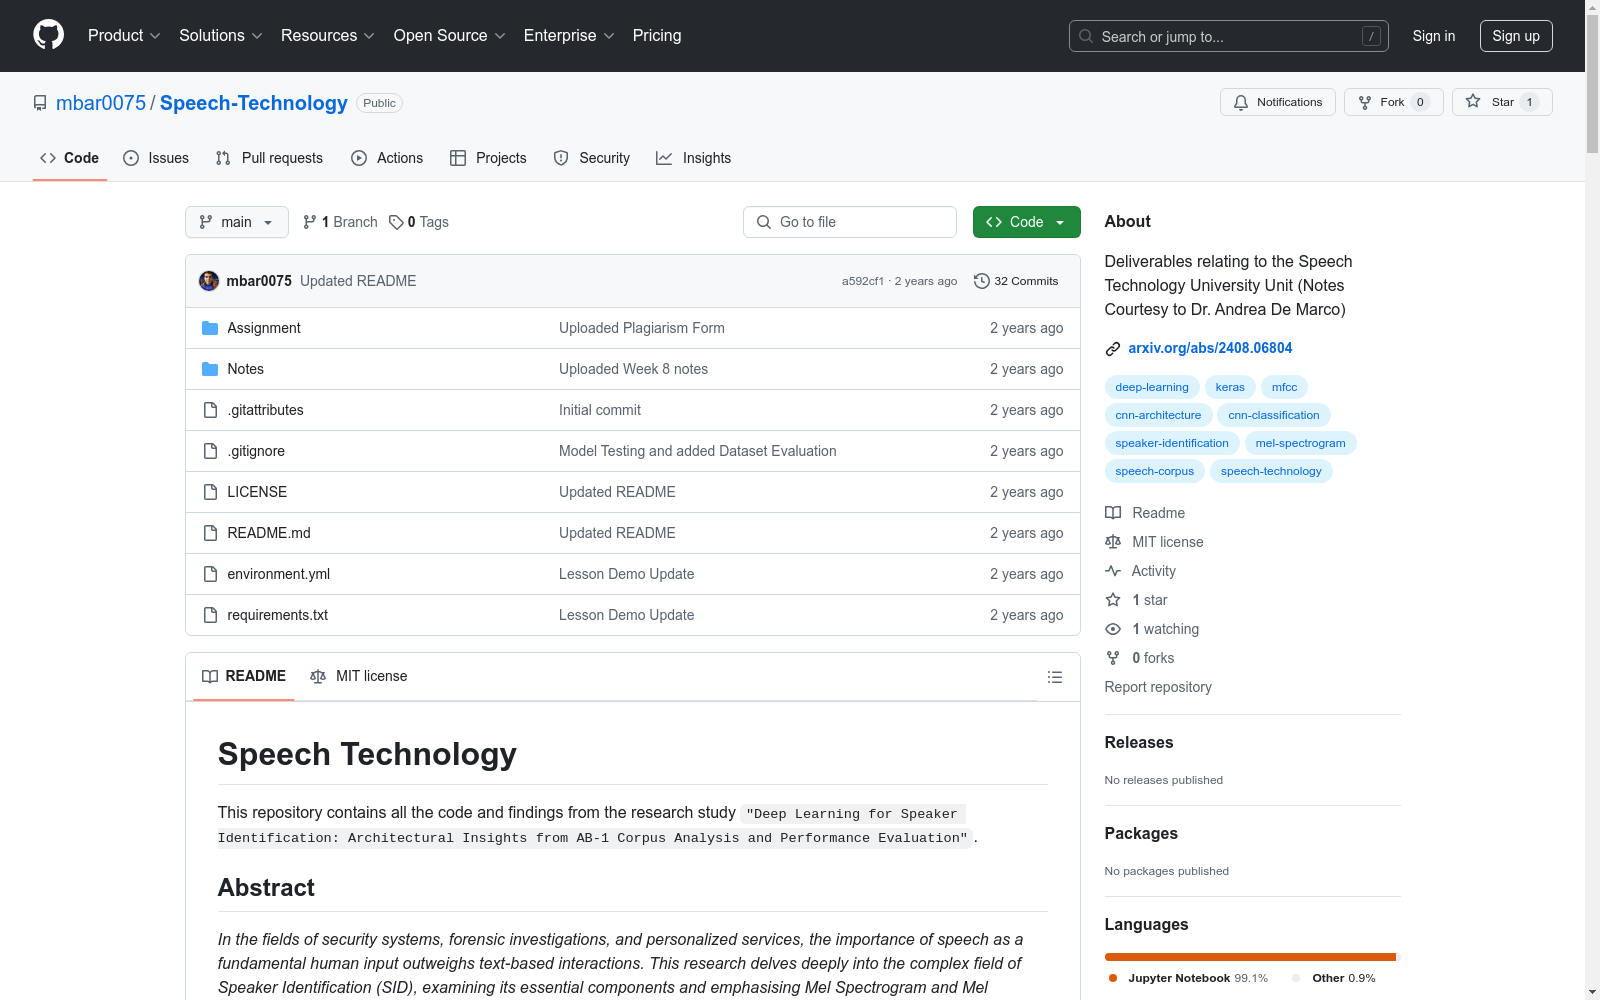This screenshot has width=1600, height=1000.
Task: Click the cnn-classification topic tag
Action: pos(1274,415)
